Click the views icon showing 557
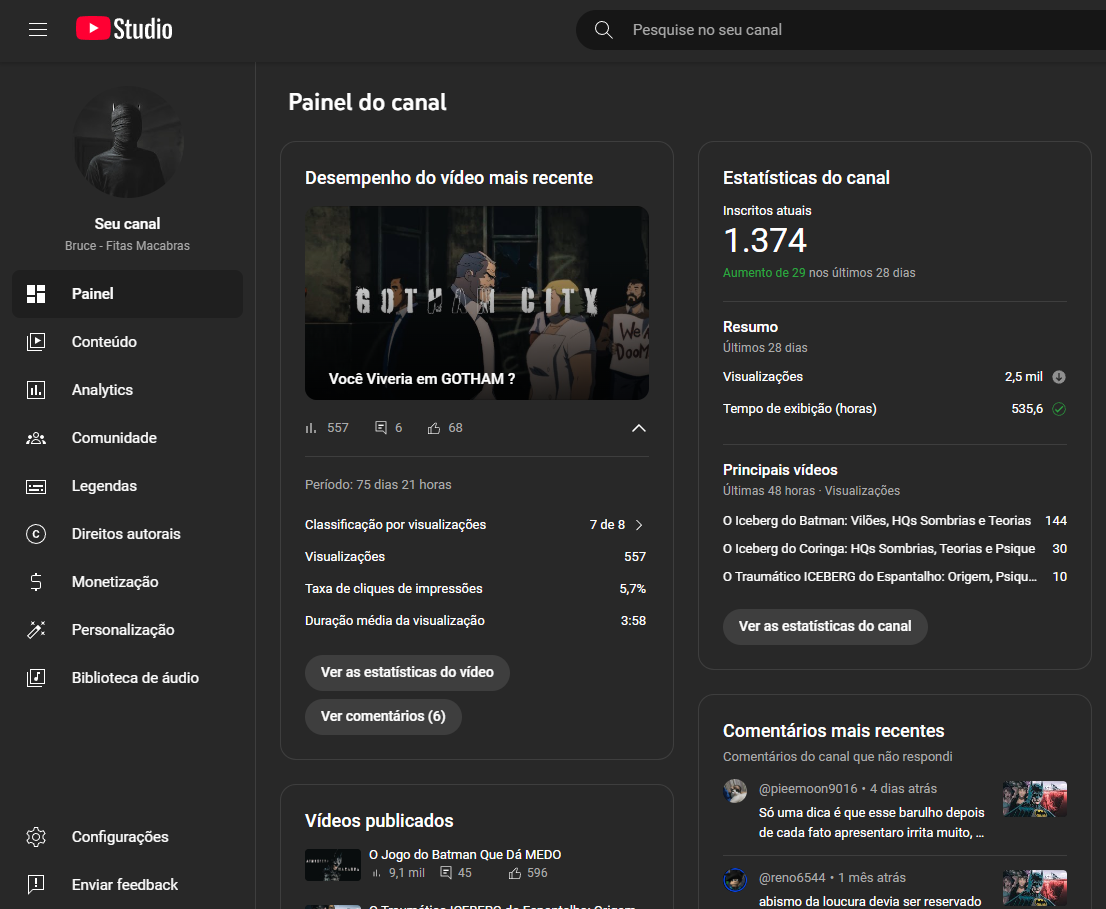 tap(310, 428)
